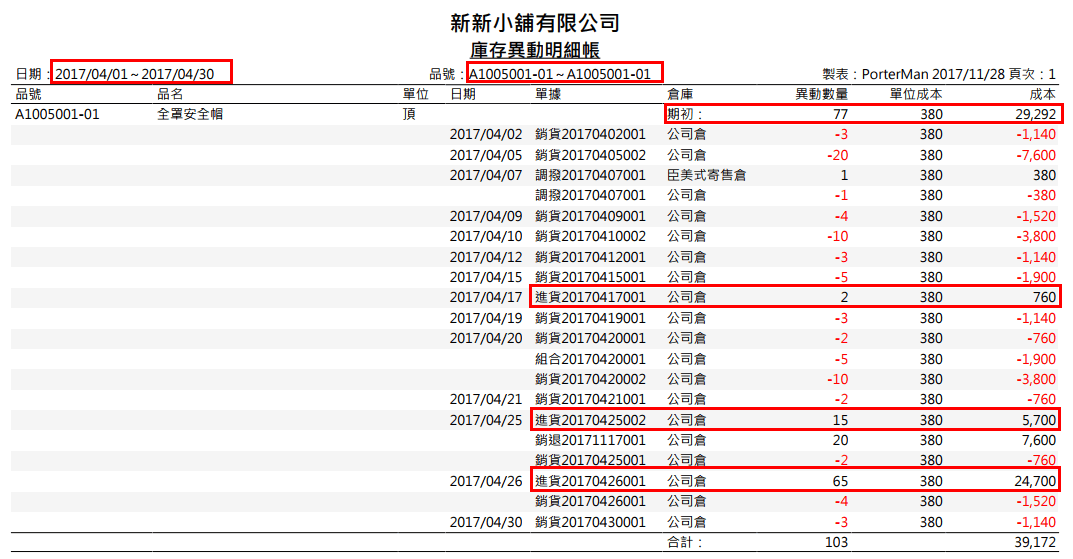Image resolution: width=1073 pixels, height=559 pixels.
Task: Click cost value 5,700
Action: 1039,420
